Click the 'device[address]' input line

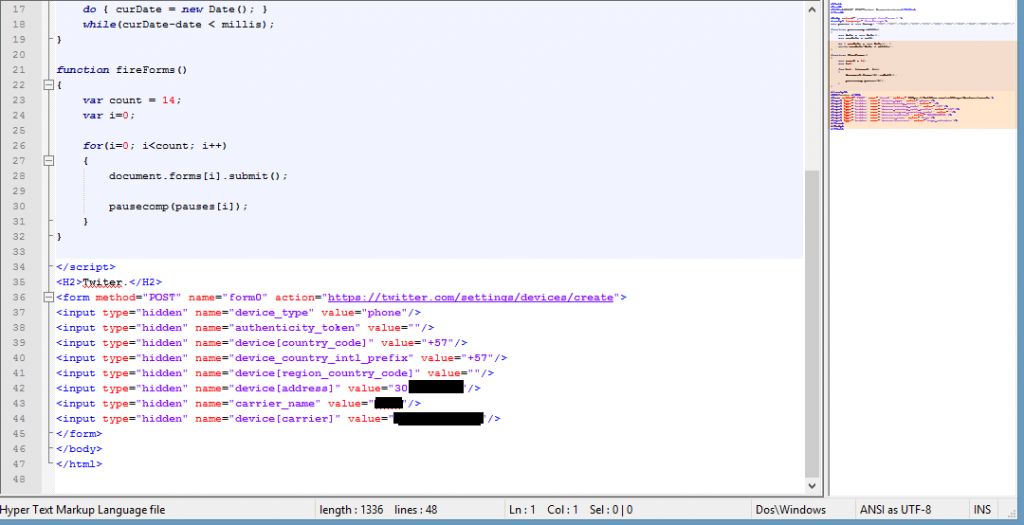tap(268, 389)
